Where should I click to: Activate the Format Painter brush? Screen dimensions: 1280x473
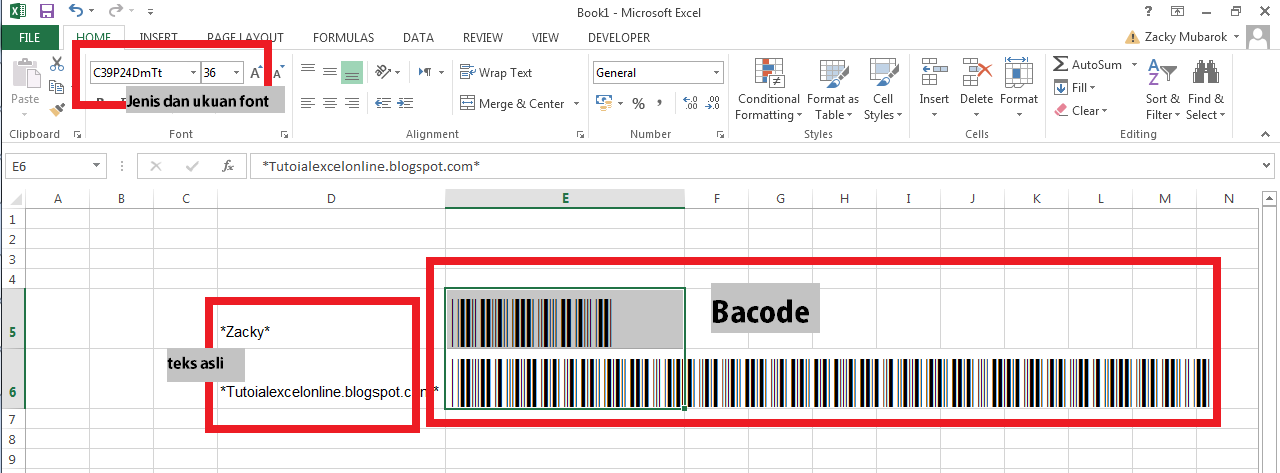tap(56, 109)
